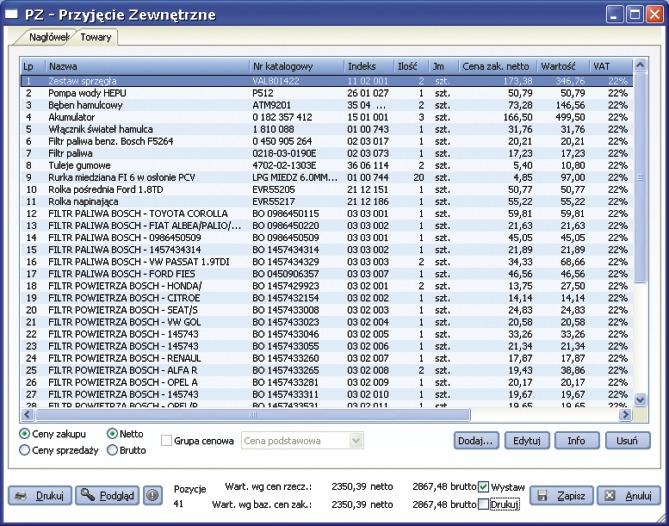Open item Info button

click(577, 441)
